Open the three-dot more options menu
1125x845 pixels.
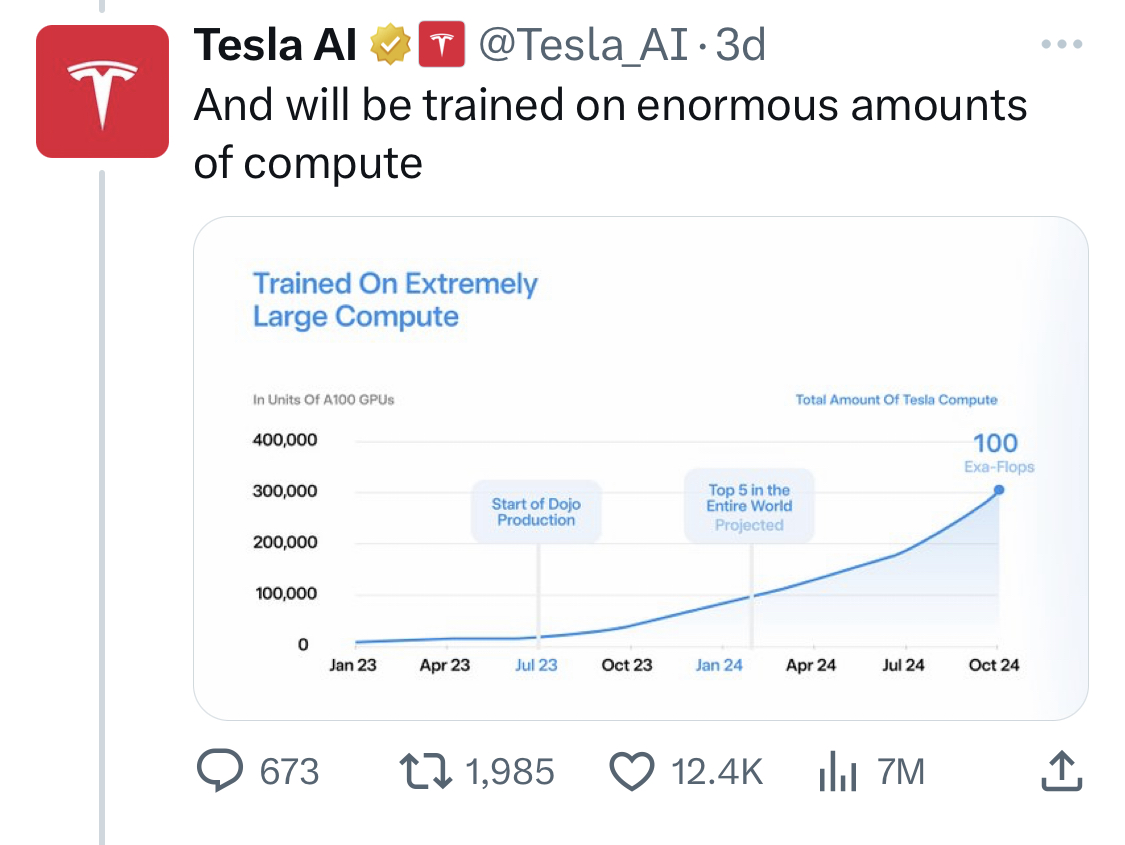tap(1061, 44)
